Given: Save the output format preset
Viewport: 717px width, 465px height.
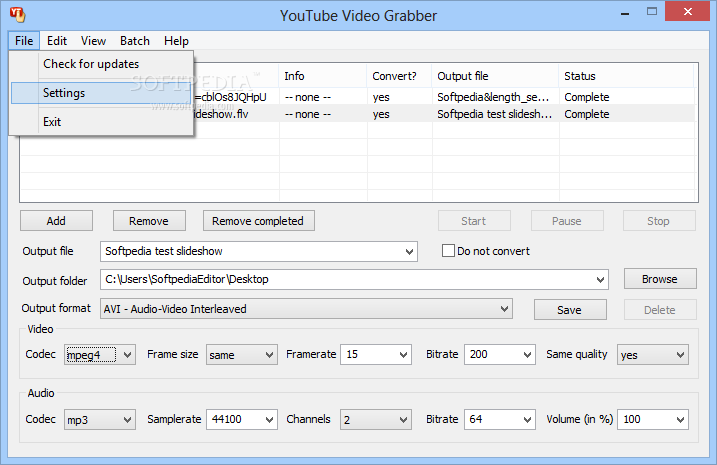Looking at the screenshot, I should pyautogui.click(x=570, y=310).
